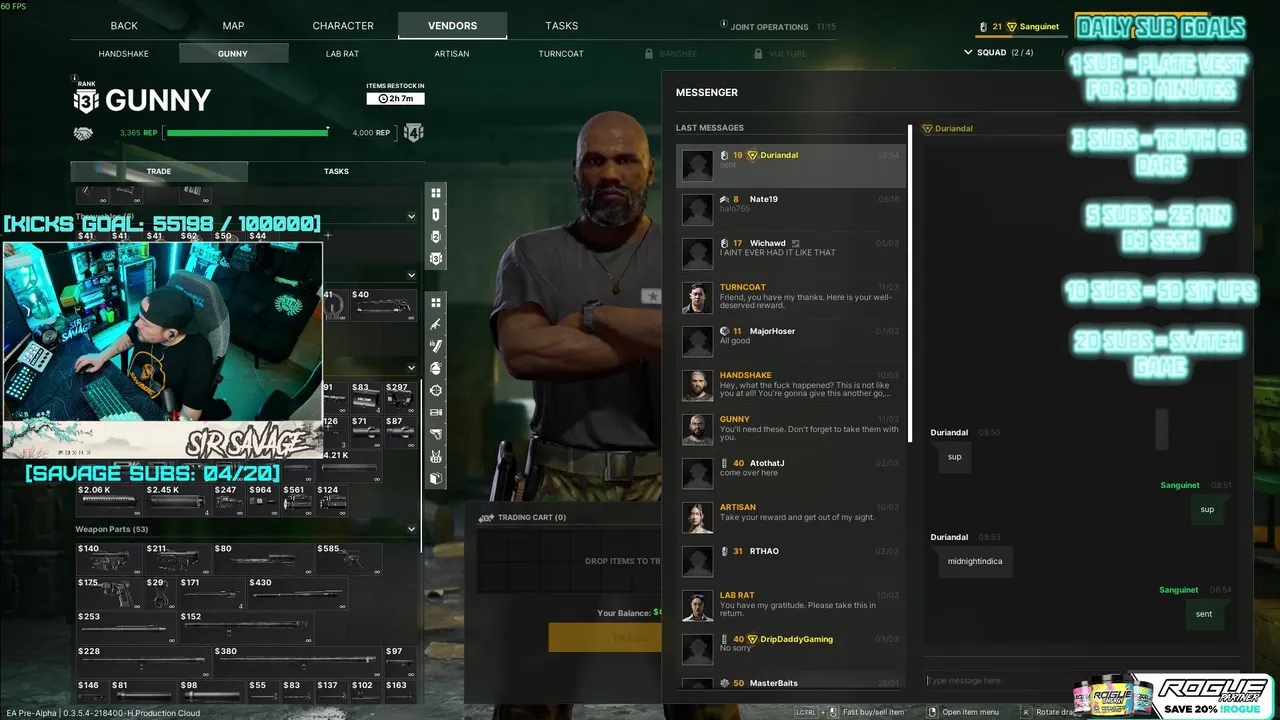Filter by magazines icon

[436, 412]
